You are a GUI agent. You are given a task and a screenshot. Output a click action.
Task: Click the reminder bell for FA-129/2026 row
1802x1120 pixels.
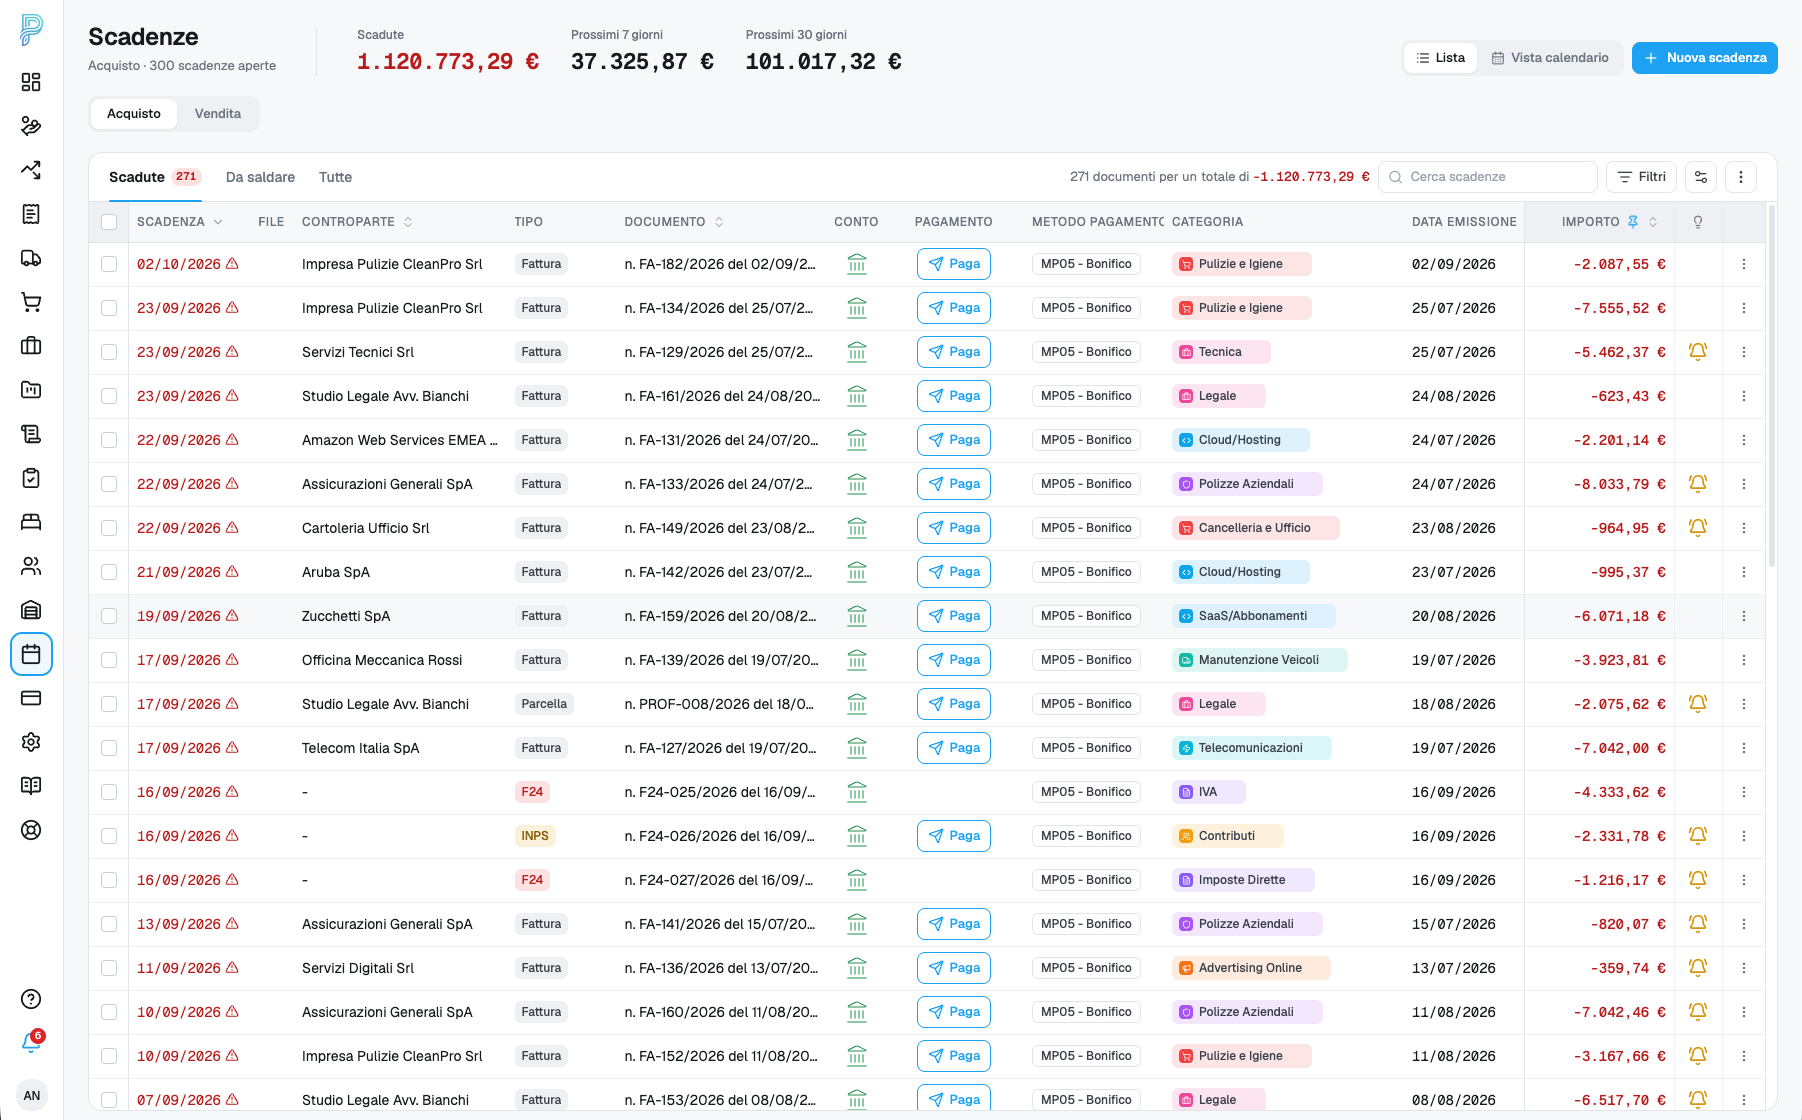[1698, 352]
